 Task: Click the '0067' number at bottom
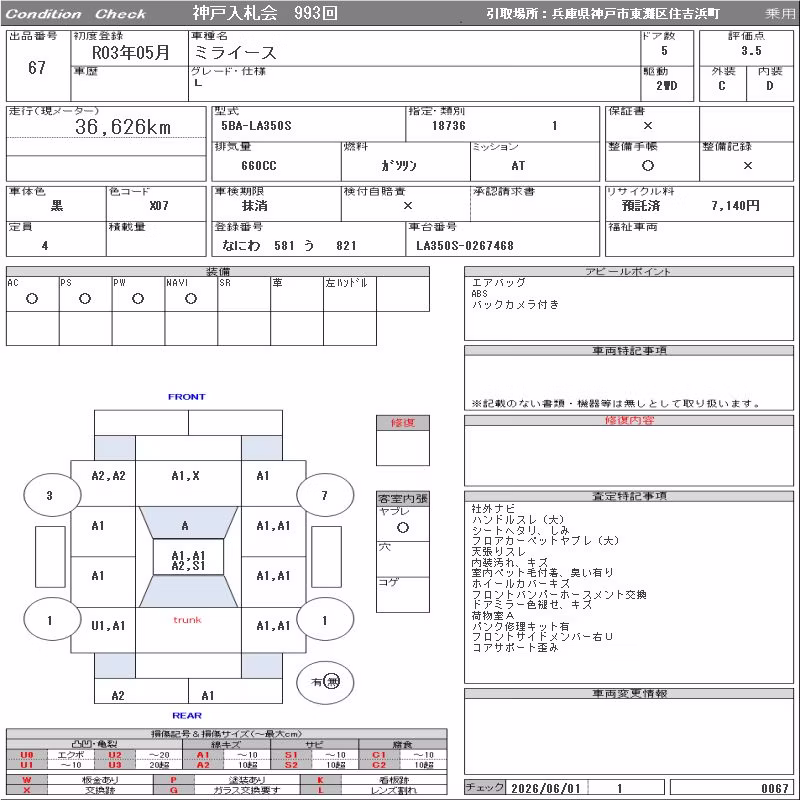click(x=774, y=788)
